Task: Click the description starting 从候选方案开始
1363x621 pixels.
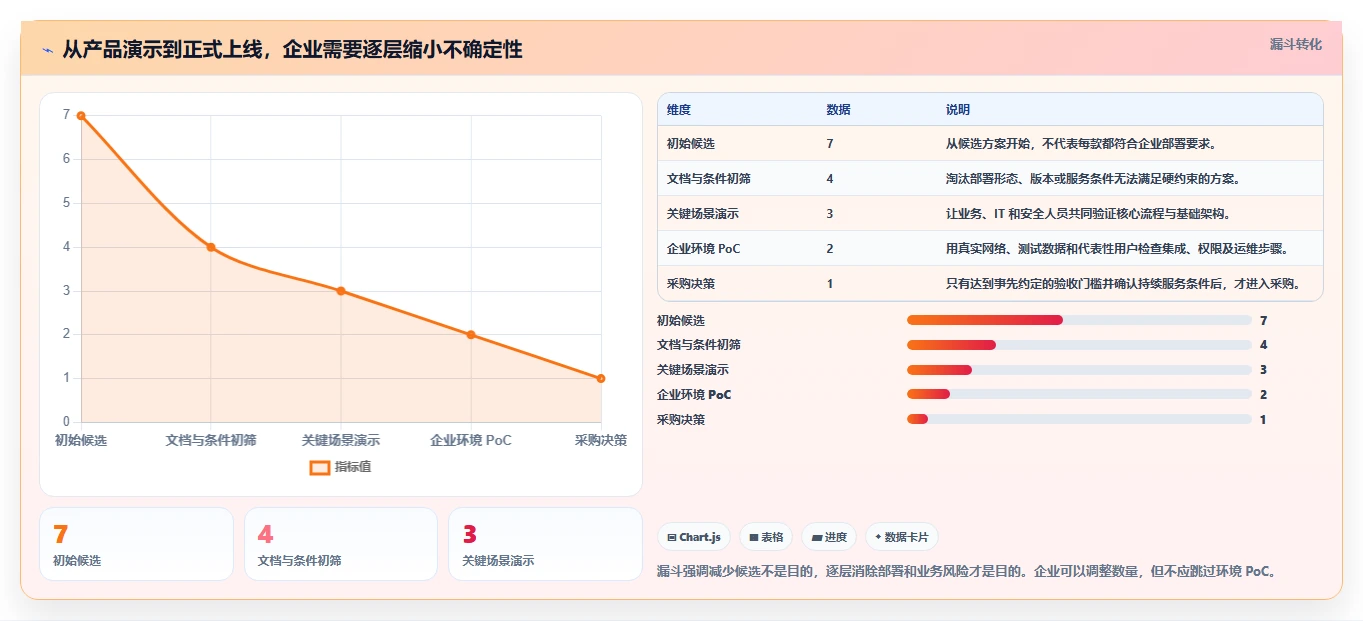Action: (x=1081, y=144)
